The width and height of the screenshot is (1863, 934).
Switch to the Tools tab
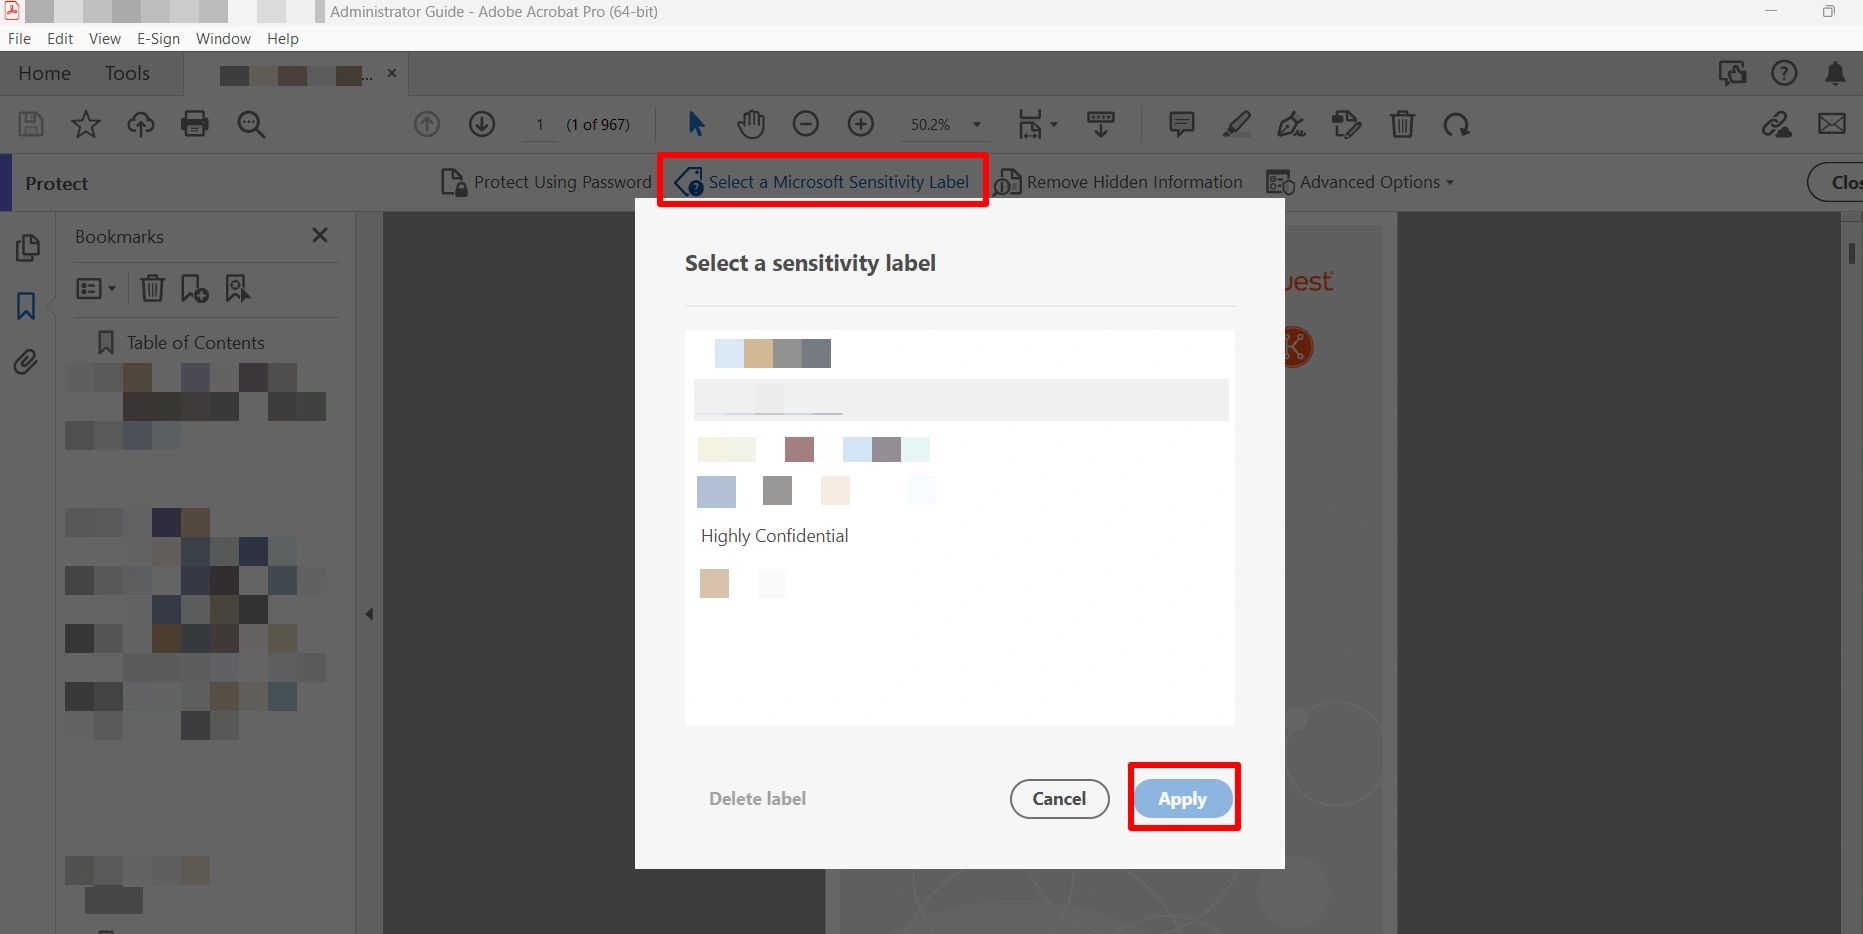127,73
